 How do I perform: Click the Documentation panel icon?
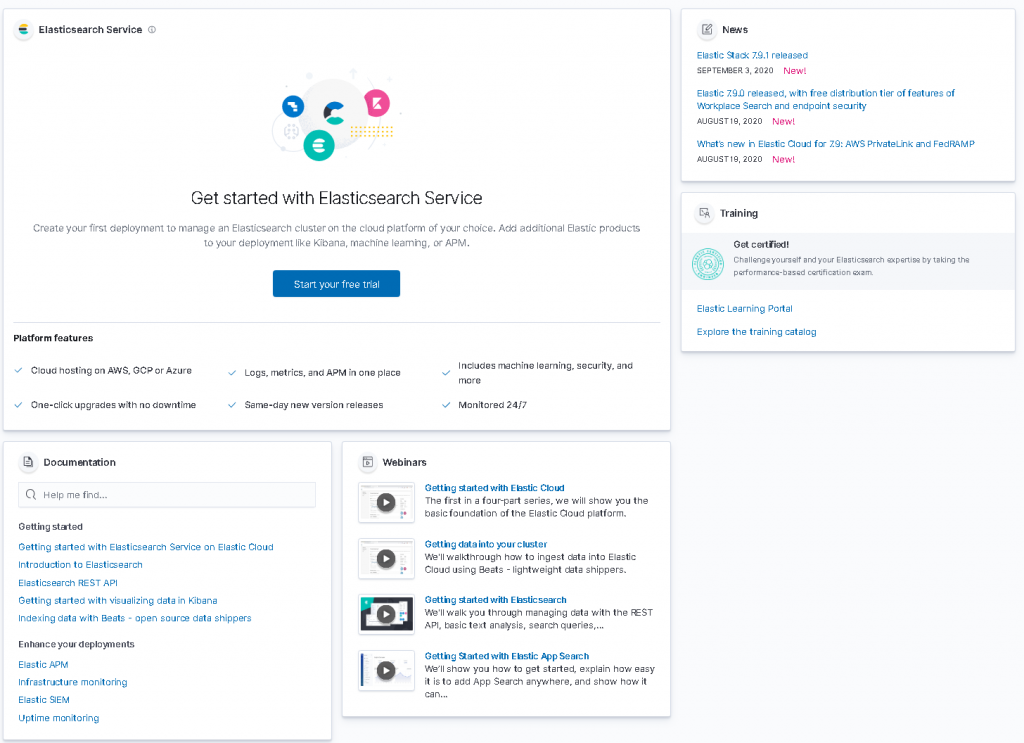point(28,462)
